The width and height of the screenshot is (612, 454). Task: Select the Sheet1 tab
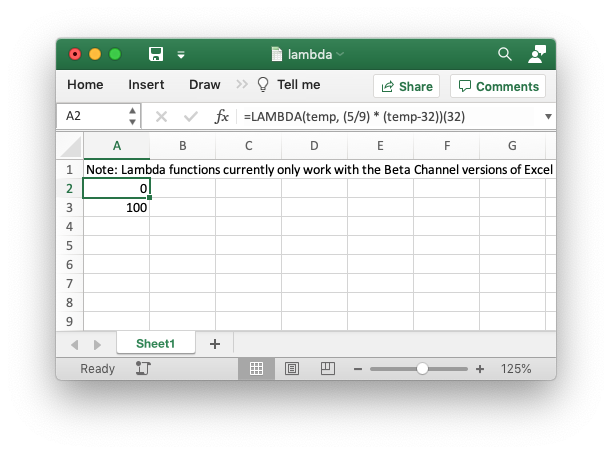[x=156, y=344]
